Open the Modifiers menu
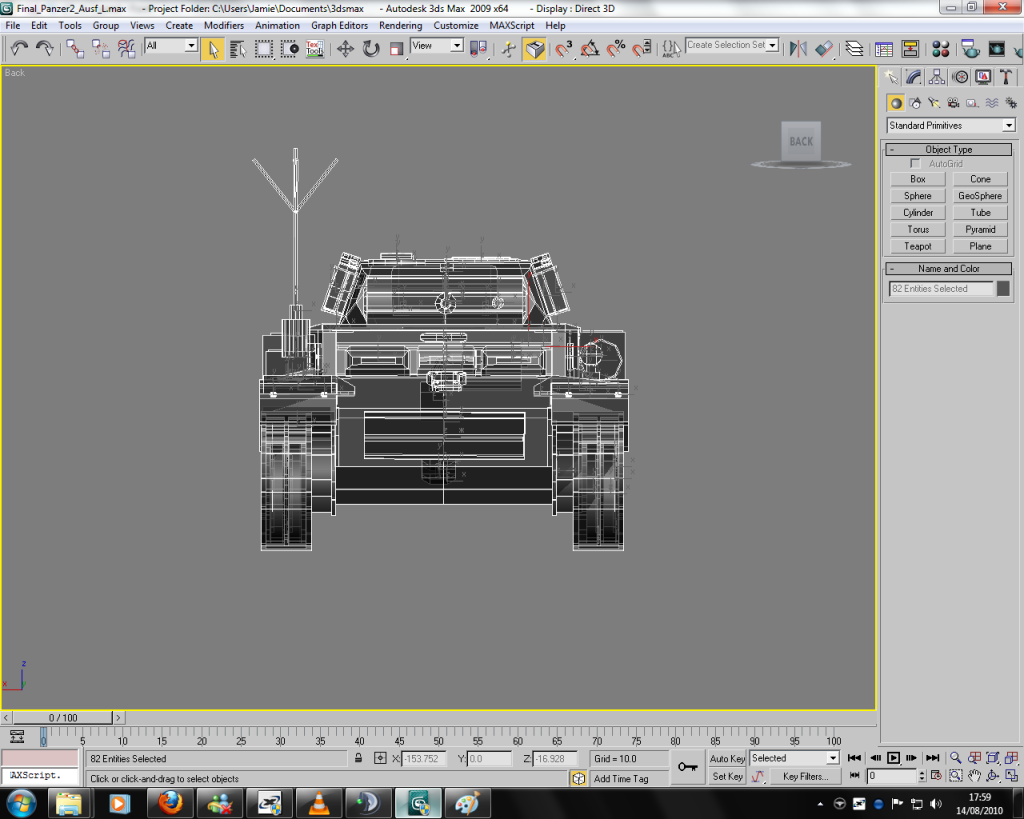The width and height of the screenshot is (1024, 819). pyautogui.click(x=224, y=25)
